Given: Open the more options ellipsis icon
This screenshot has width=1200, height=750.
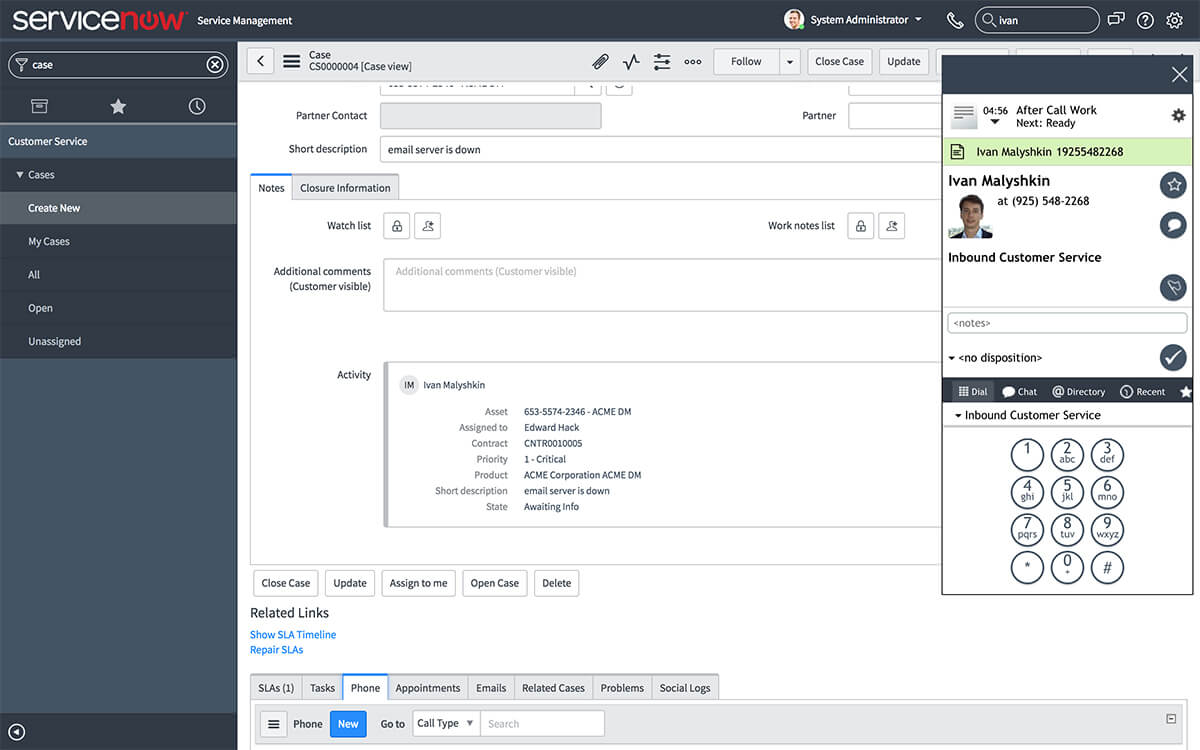Looking at the screenshot, I should click(x=693, y=61).
